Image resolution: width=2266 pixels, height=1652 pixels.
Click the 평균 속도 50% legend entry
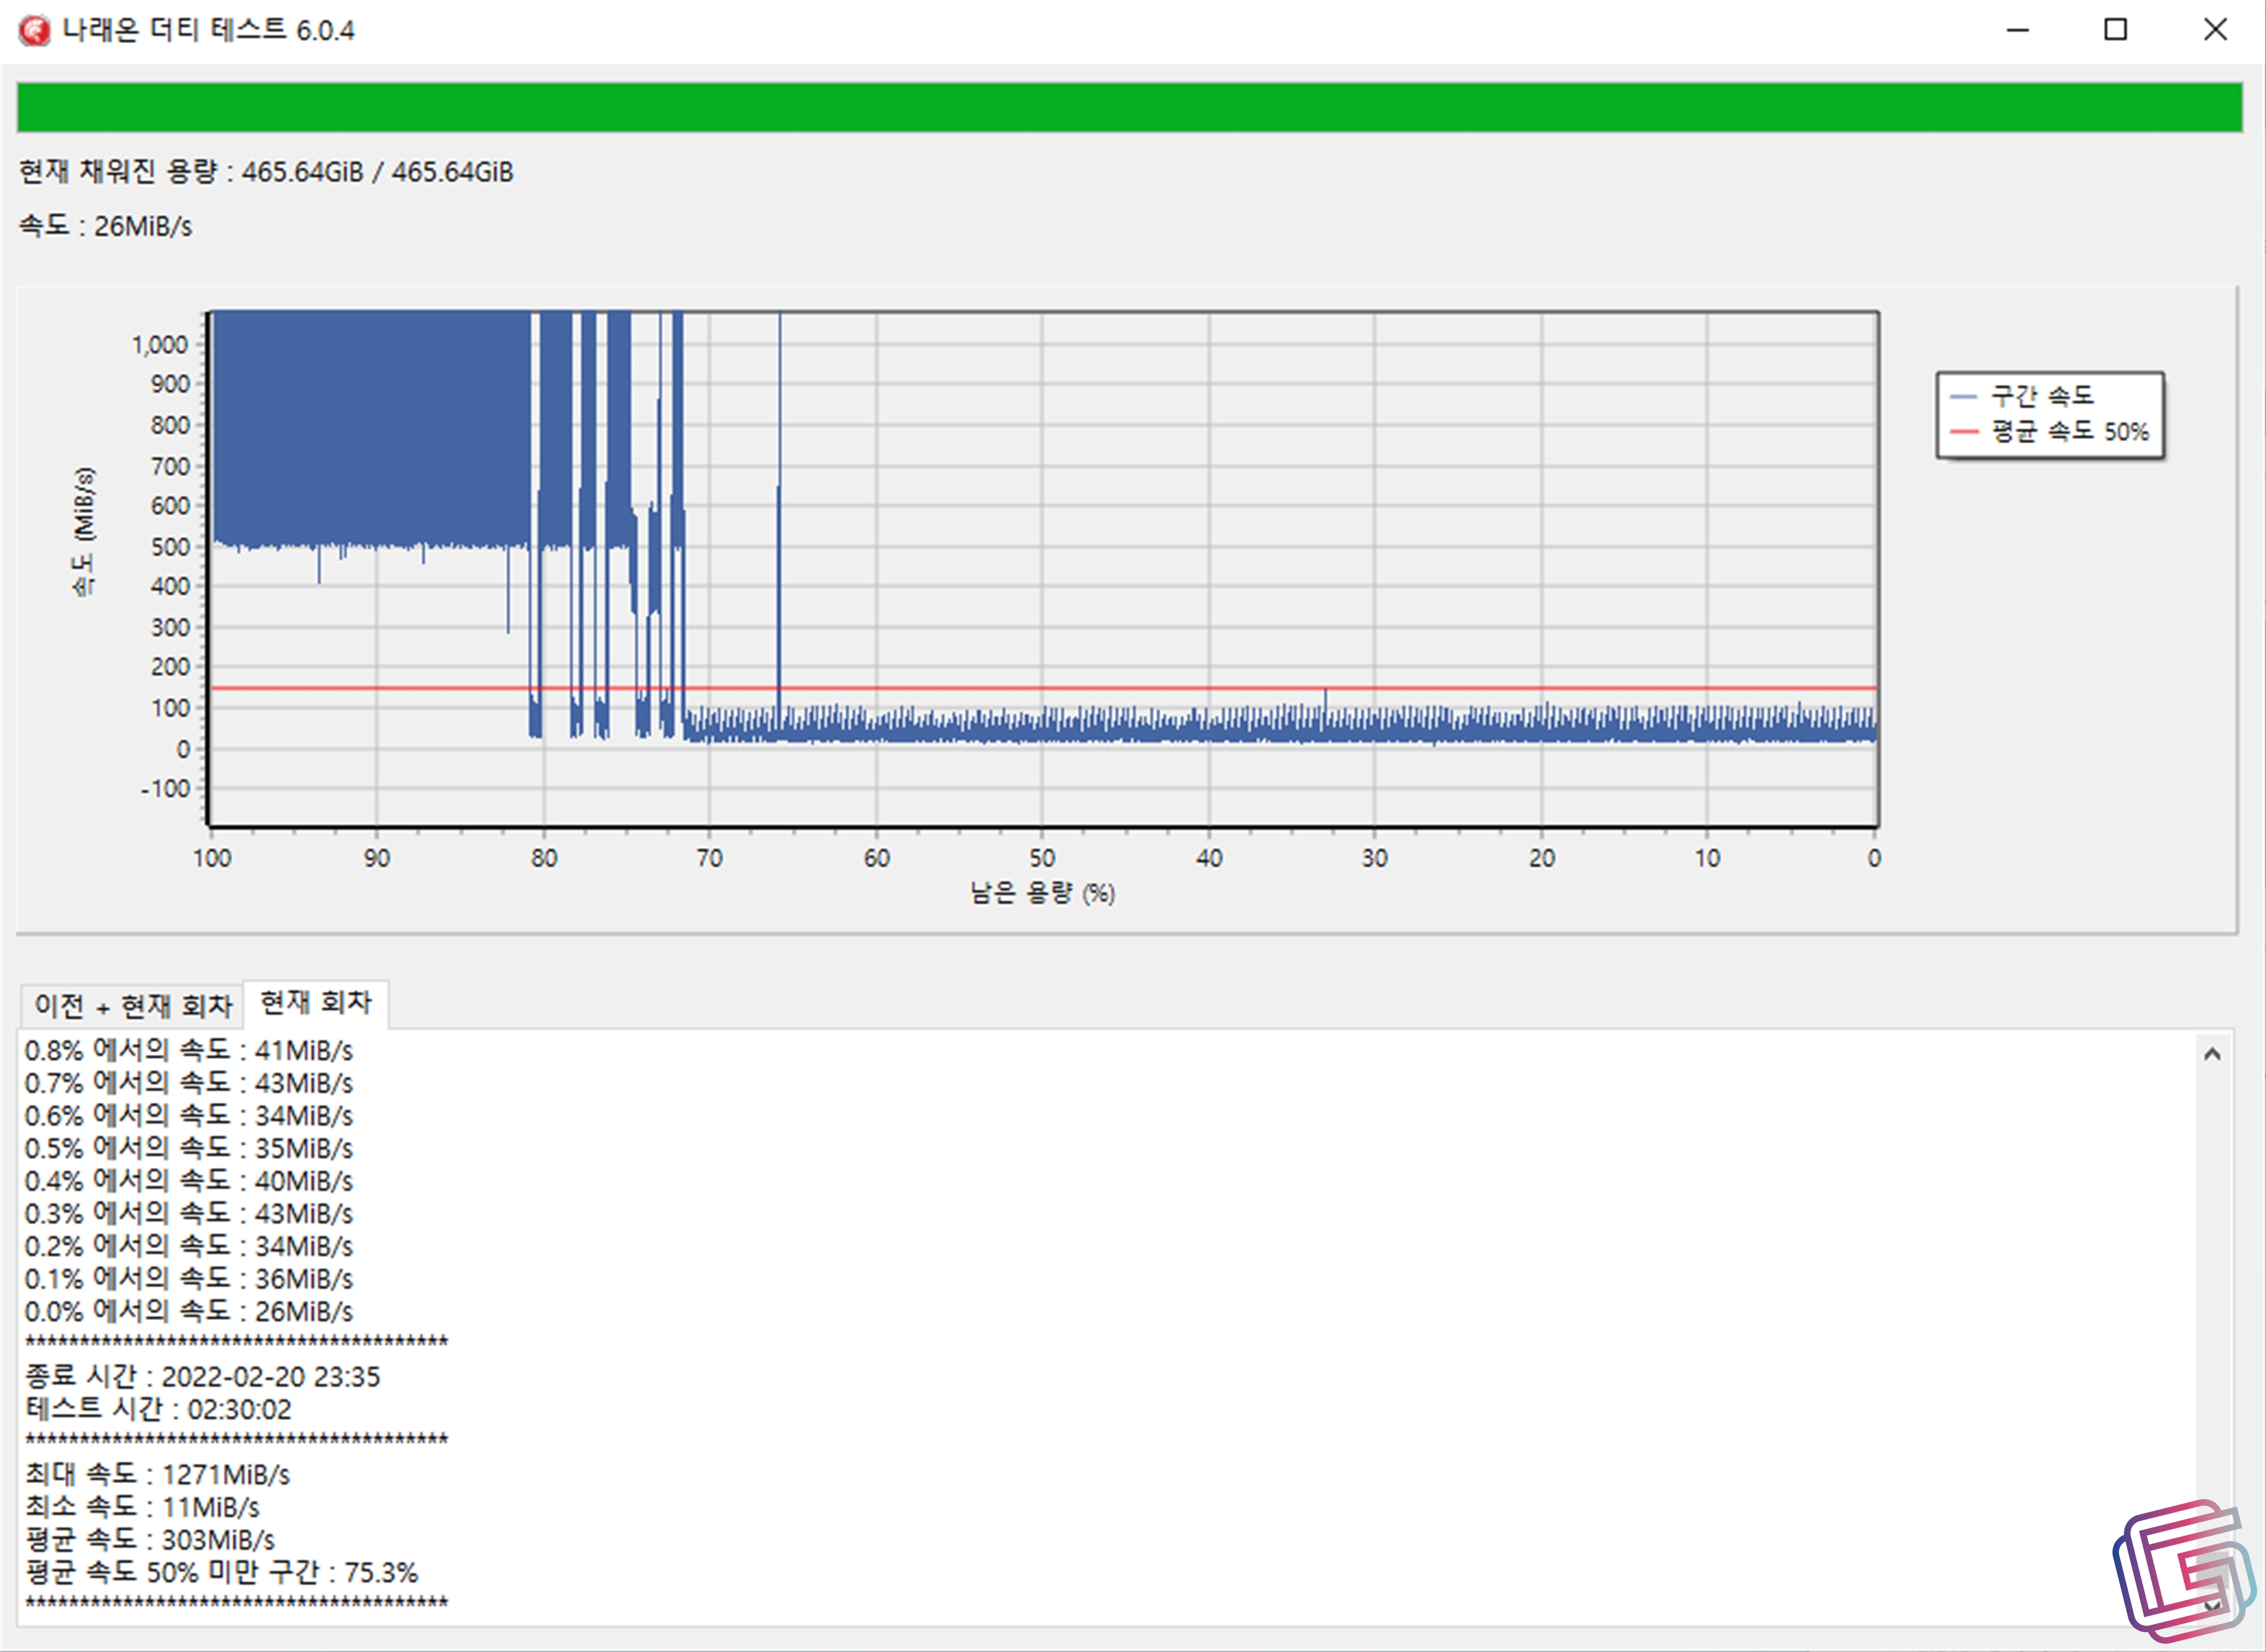pyautogui.click(x=2049, y=432)
